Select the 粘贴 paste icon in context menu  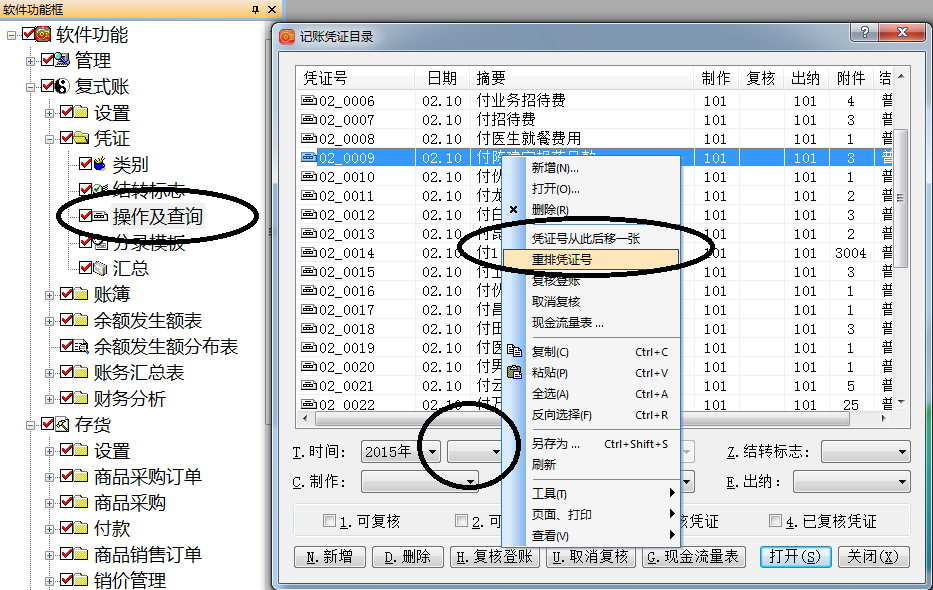coord(516,372)
